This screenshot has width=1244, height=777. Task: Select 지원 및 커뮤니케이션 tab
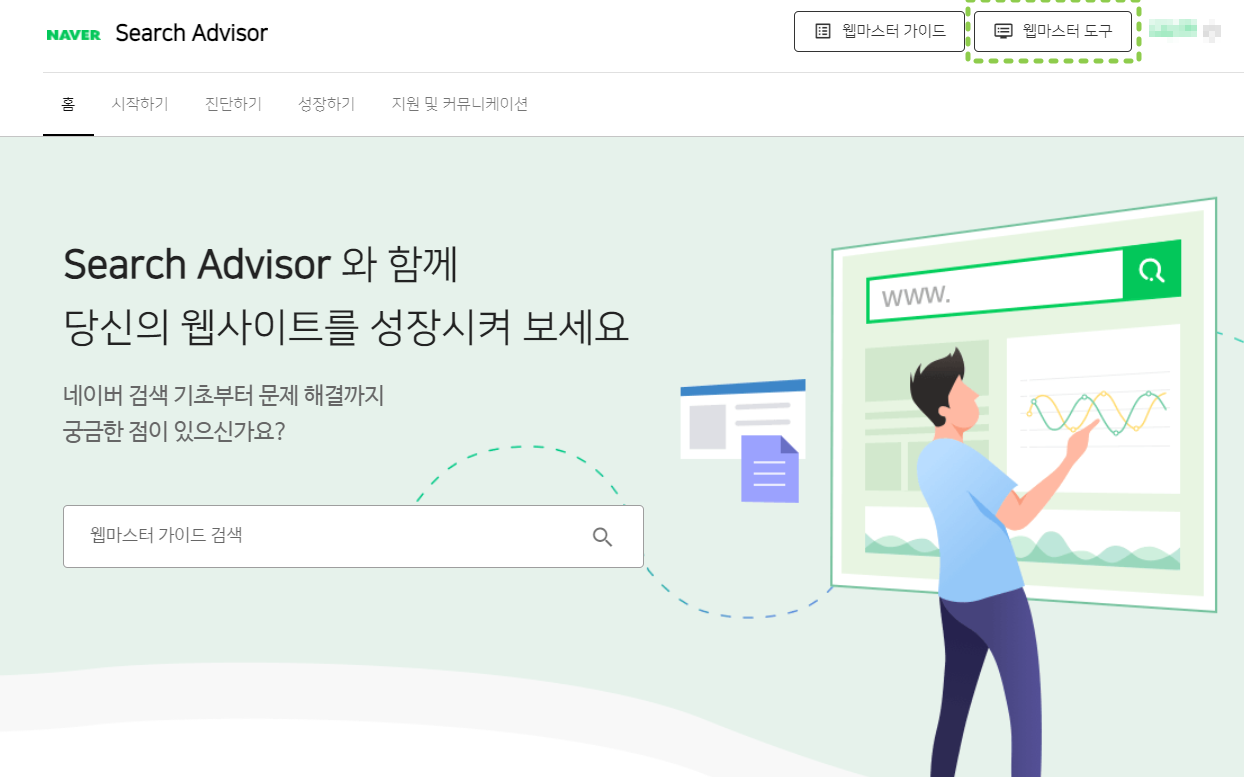pyautogui.click(x=460, y=104)
